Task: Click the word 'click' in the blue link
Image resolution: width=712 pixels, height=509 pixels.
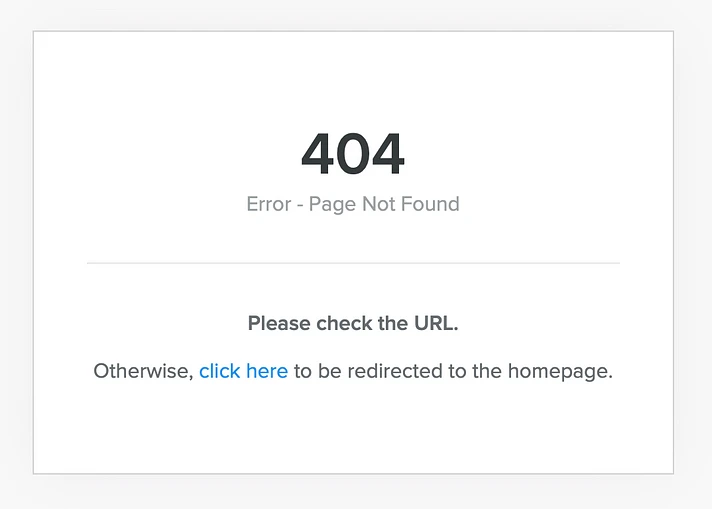Action: [x=220, y=371]
